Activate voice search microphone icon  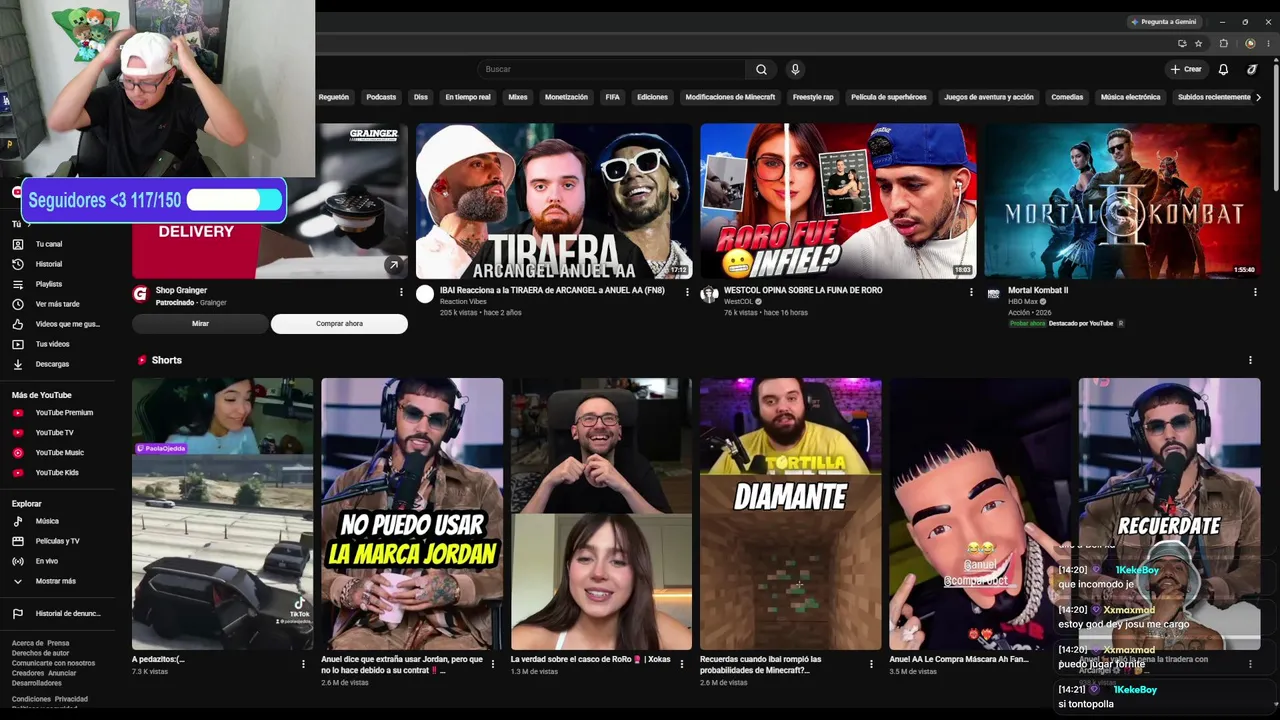795,69
